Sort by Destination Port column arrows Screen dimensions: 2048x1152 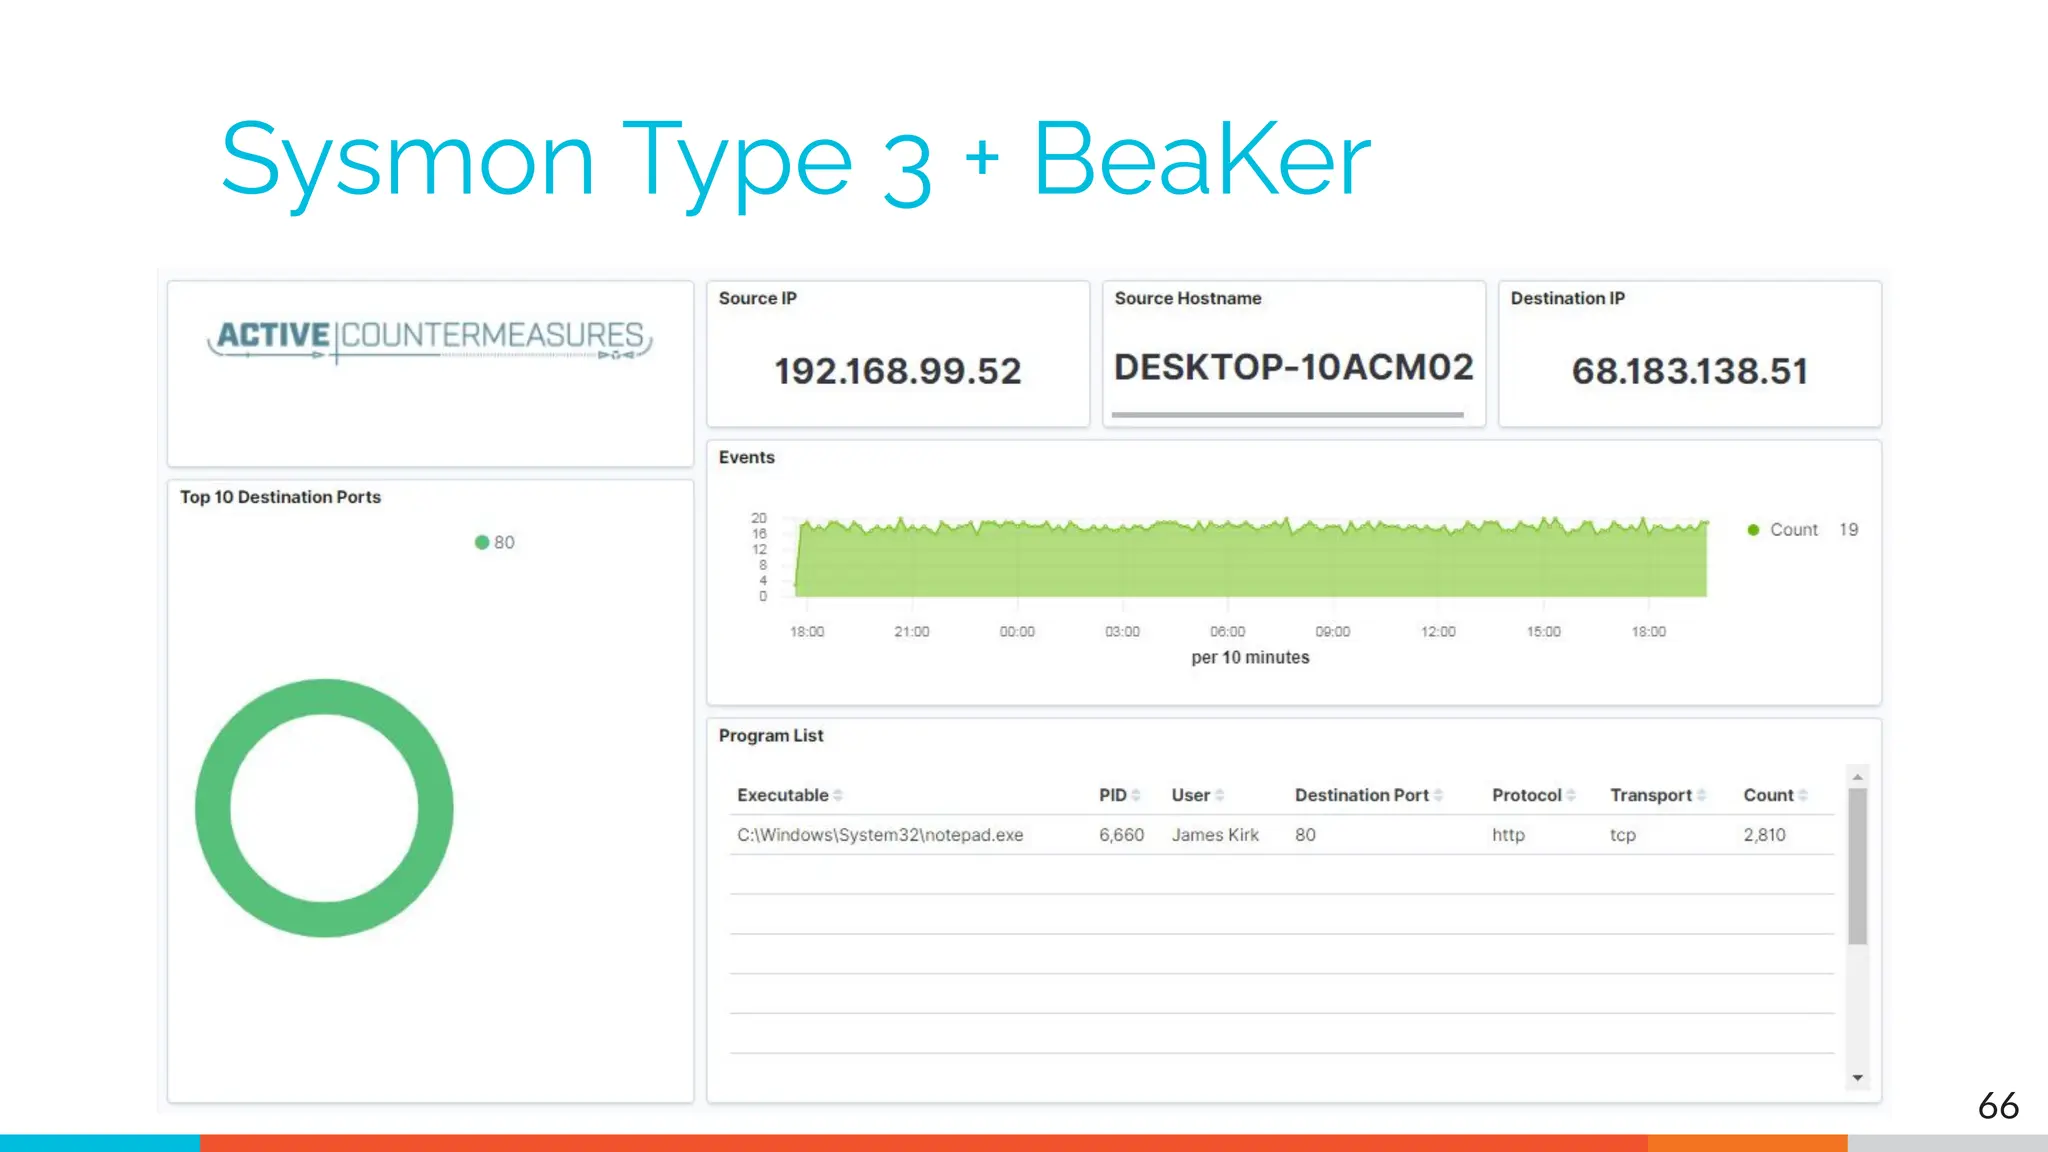(1438, 796)
